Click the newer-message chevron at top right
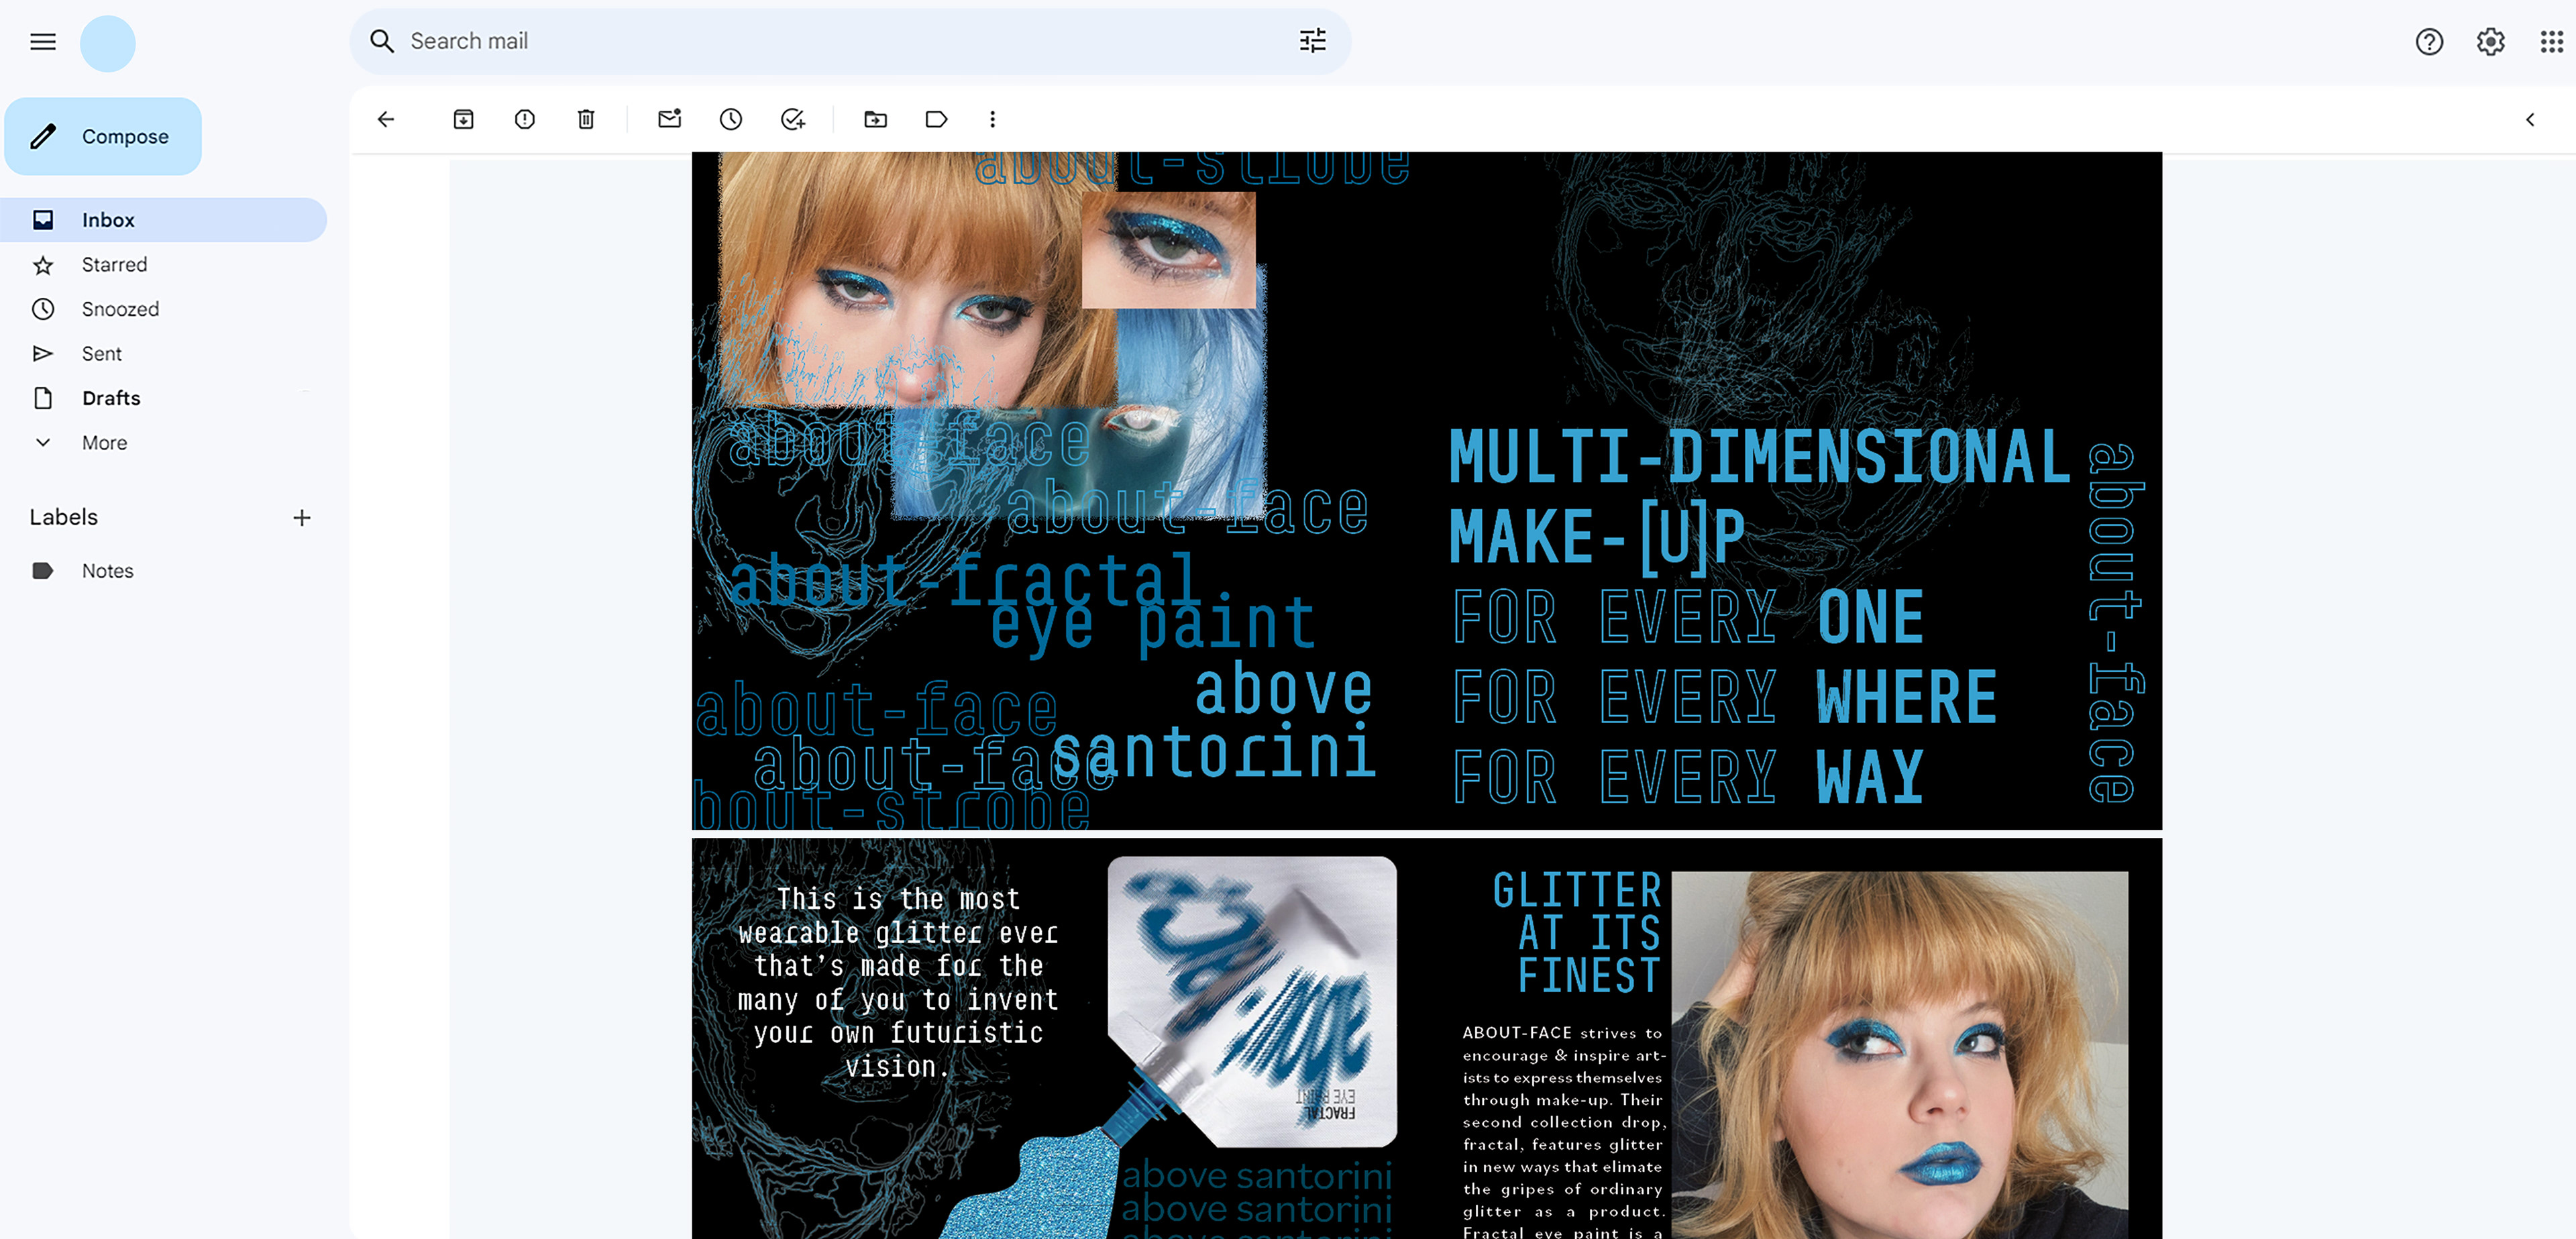Viewport: 2576px width, 1239px height. 2530,120
